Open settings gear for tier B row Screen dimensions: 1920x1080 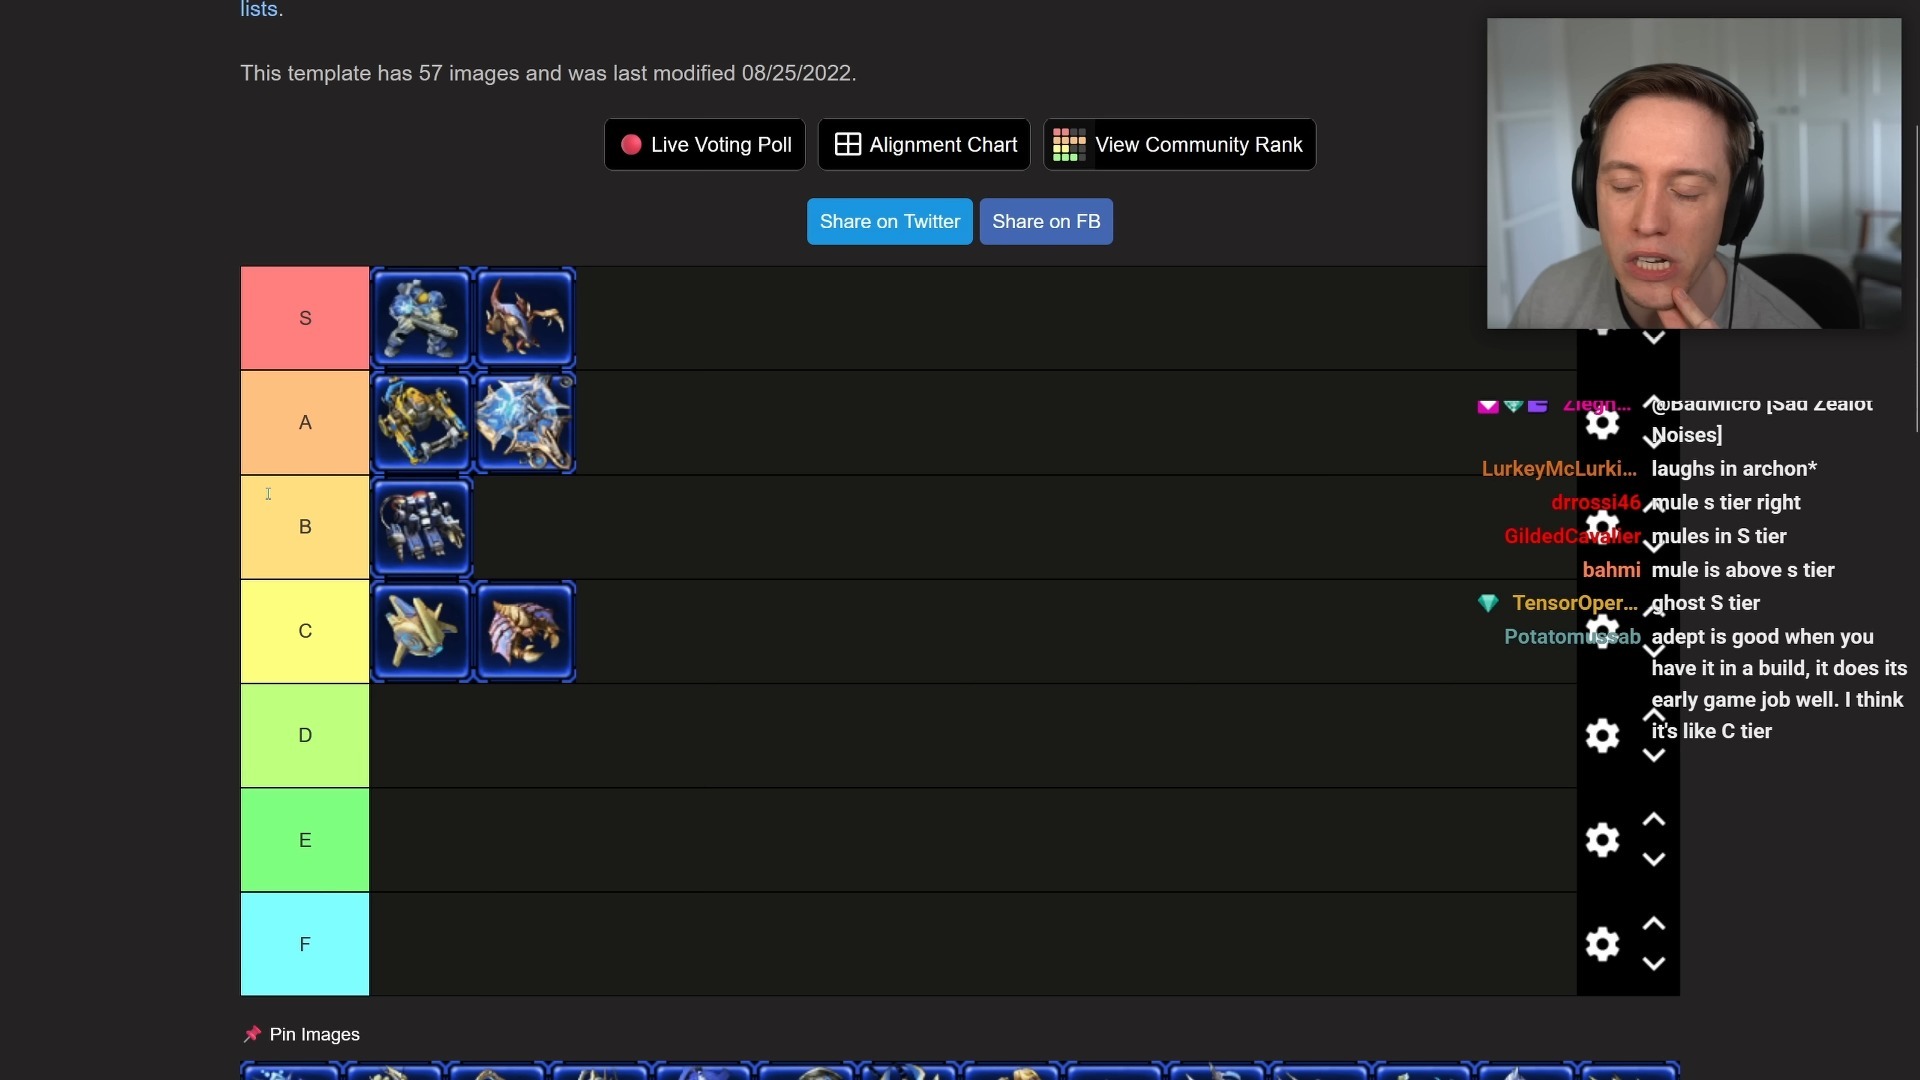click(1602, 527)
